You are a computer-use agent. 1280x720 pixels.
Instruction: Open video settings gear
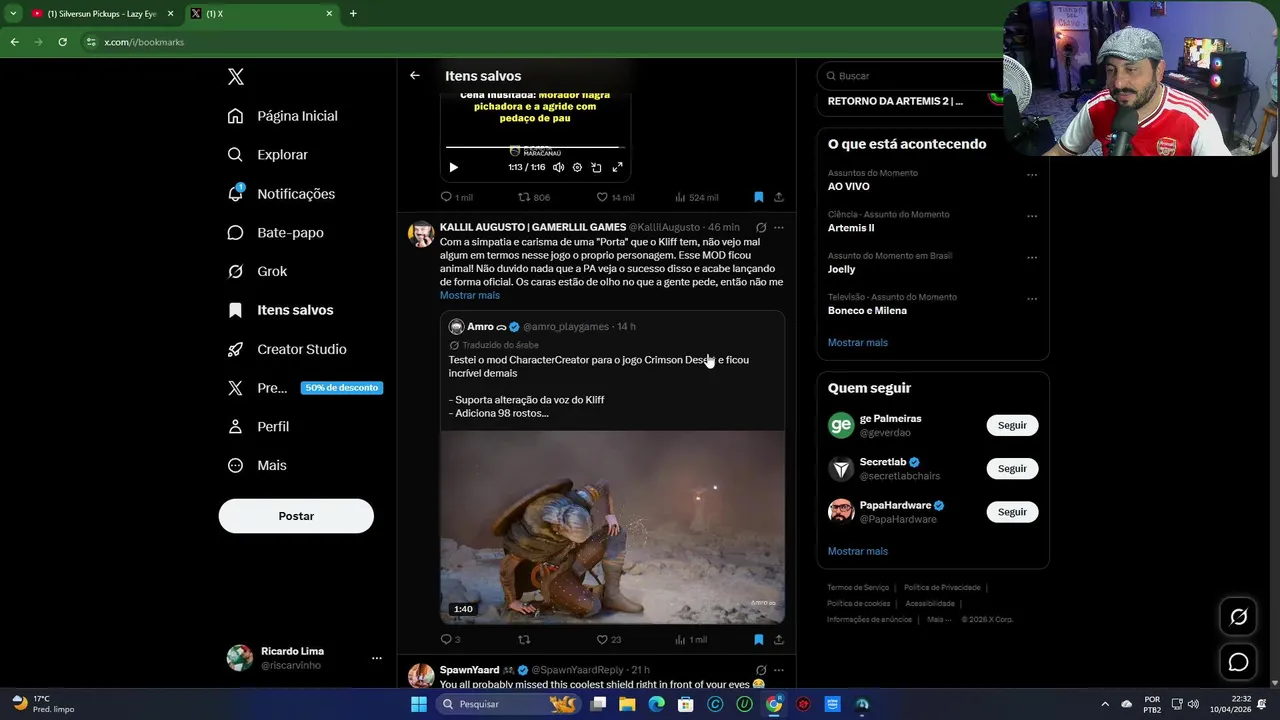577,168
